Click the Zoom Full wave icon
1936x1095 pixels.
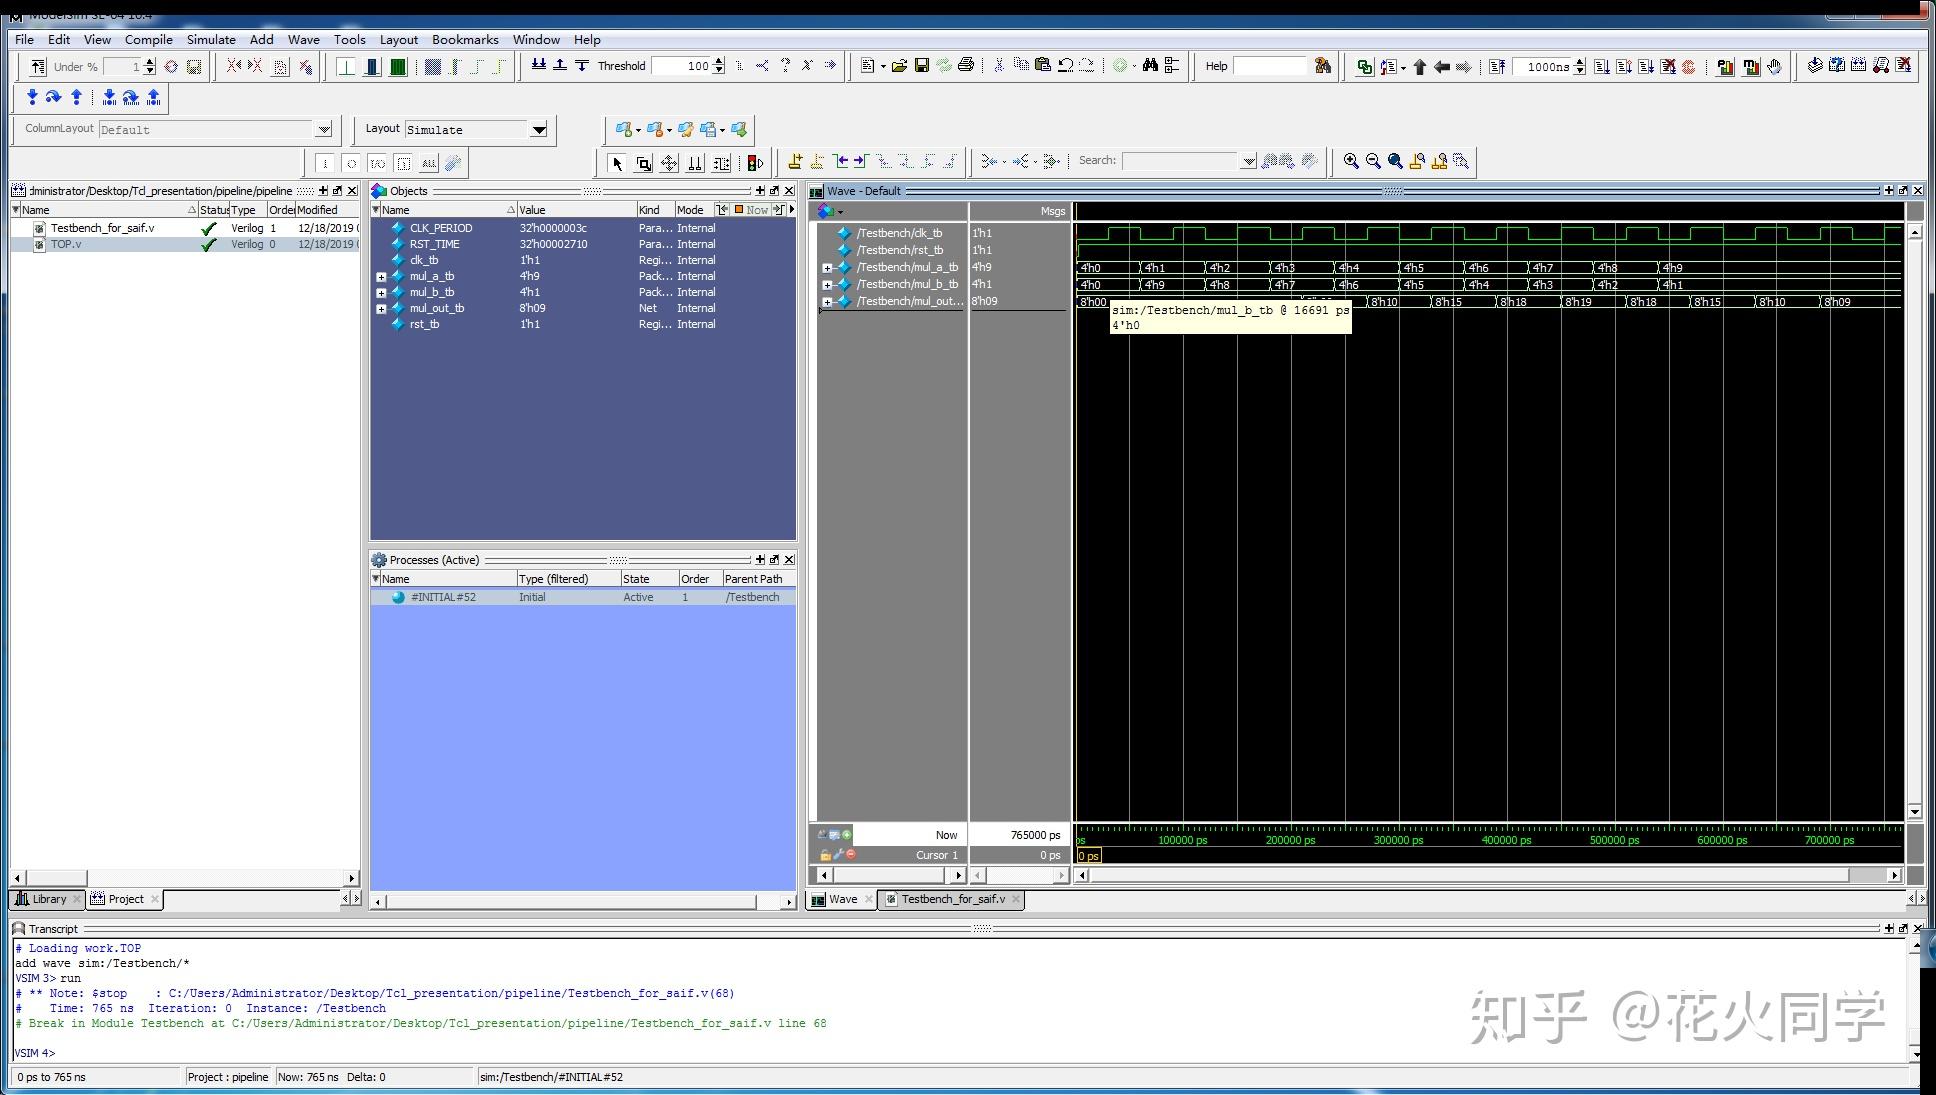(x=1395, y=161)
